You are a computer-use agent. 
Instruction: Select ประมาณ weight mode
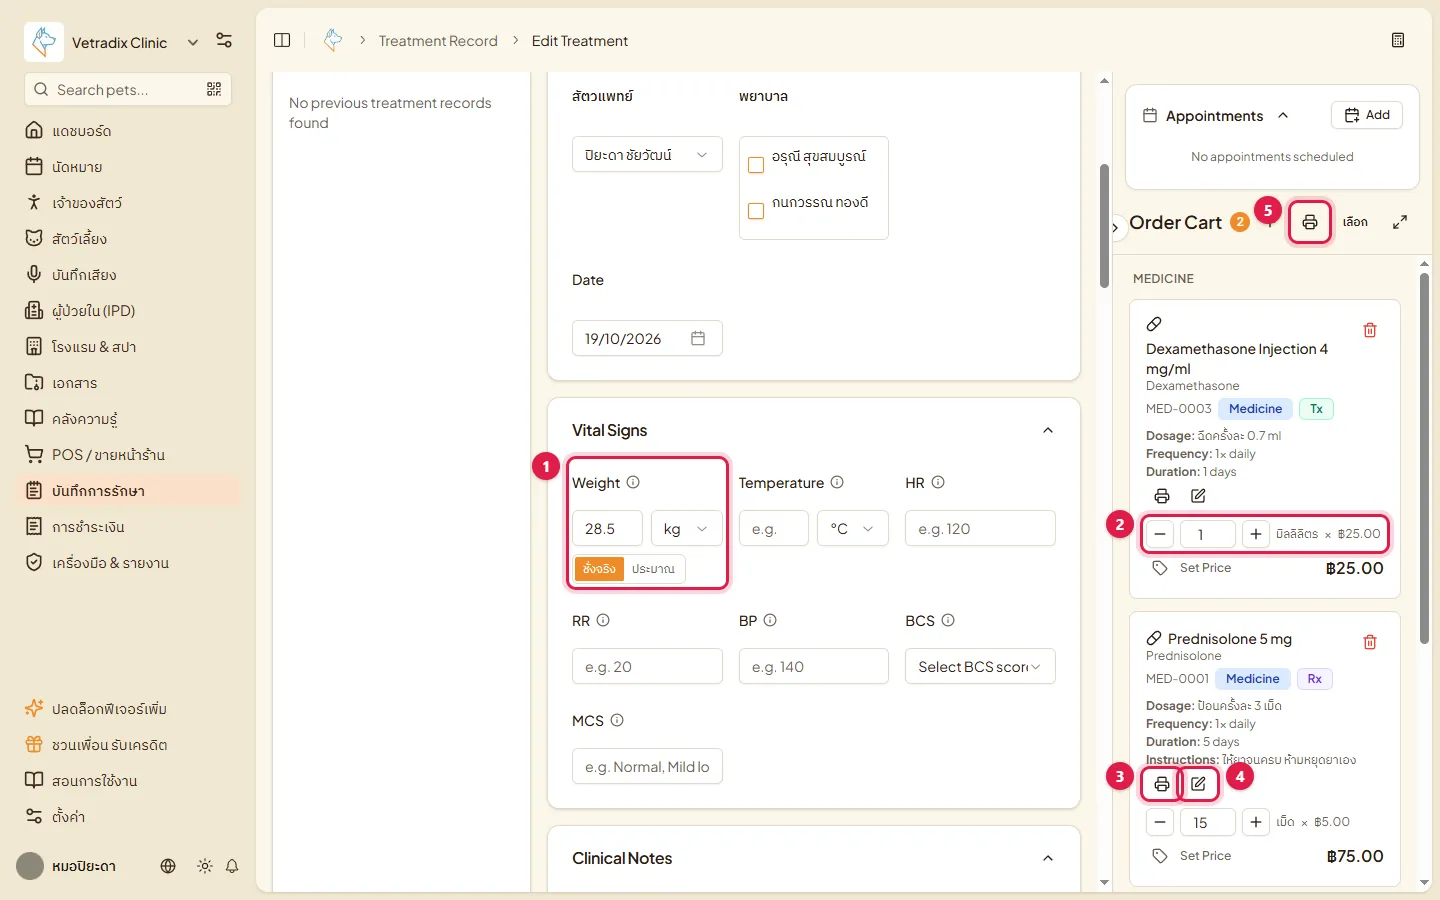click(x=654, y=569)
